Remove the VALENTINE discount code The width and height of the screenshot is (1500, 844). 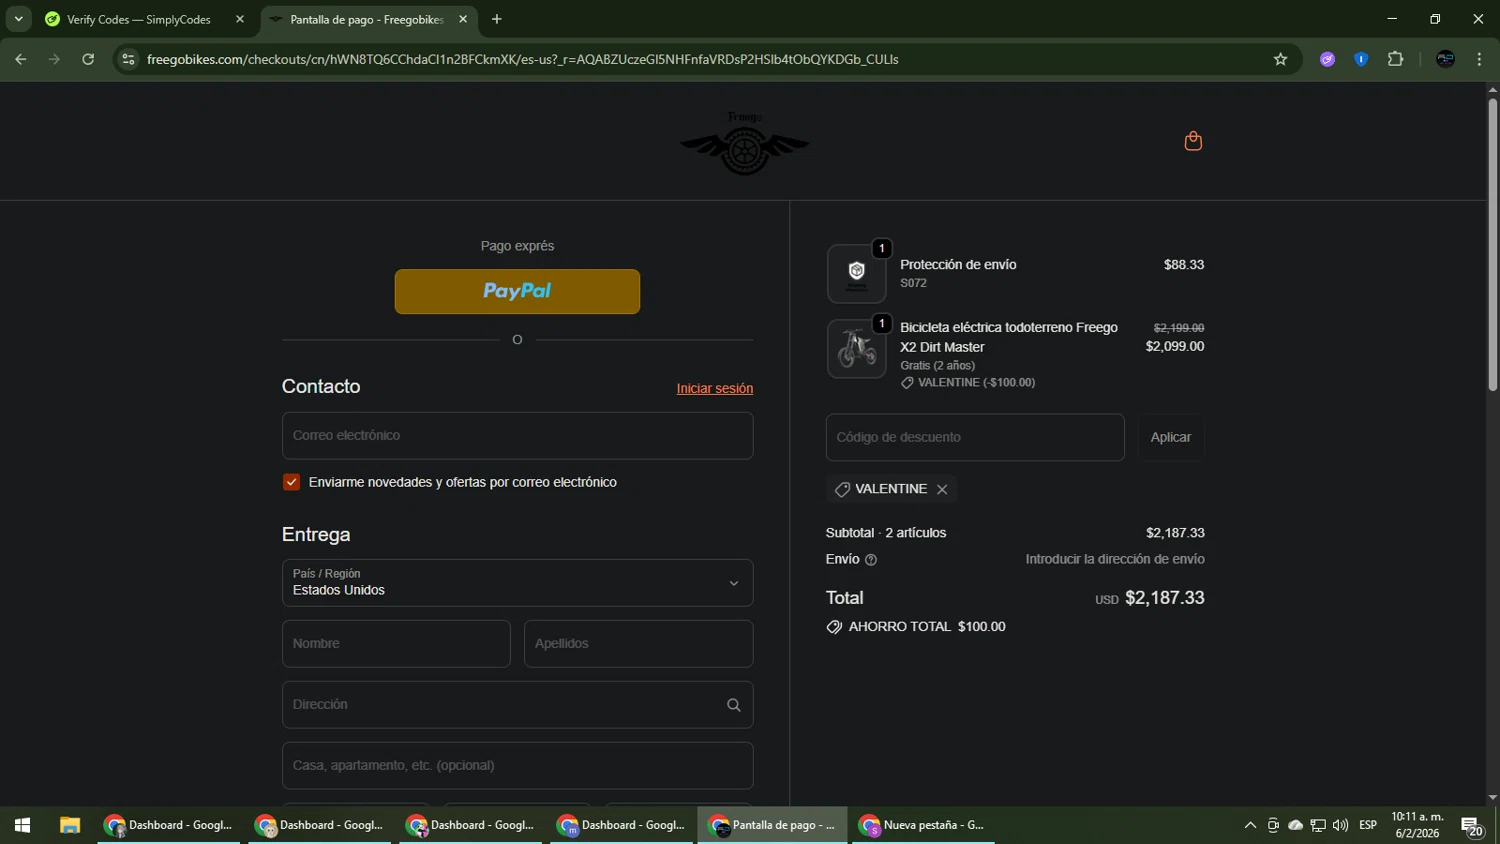(942, 489)
